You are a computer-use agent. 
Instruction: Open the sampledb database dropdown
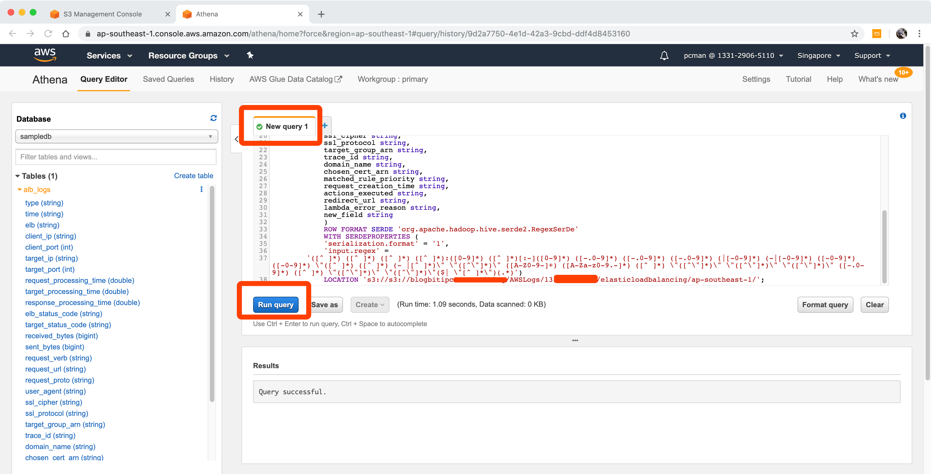coord(116,137)
